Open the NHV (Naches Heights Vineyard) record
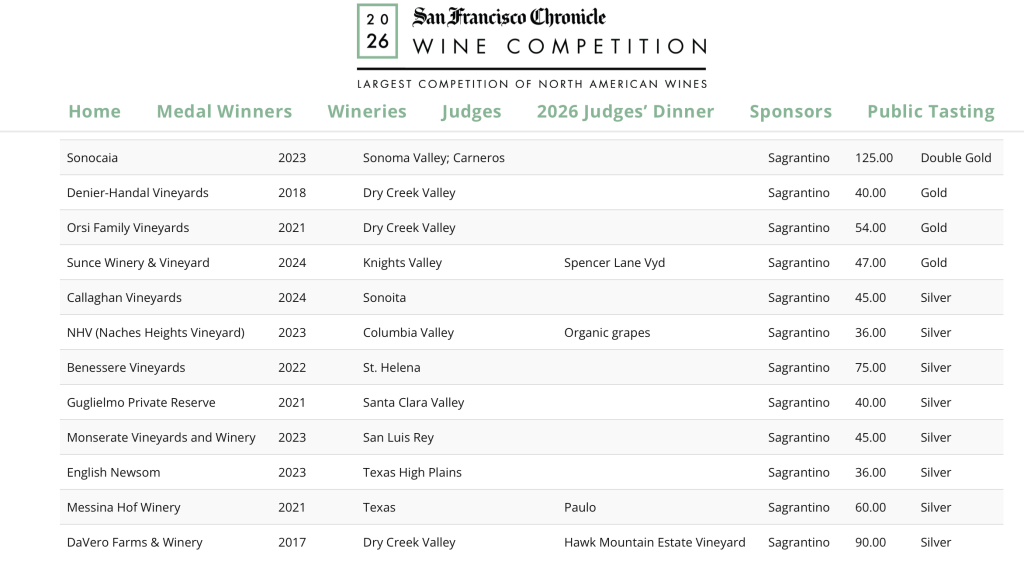This screenshot has width=1024, height=582. pos(156,332)
